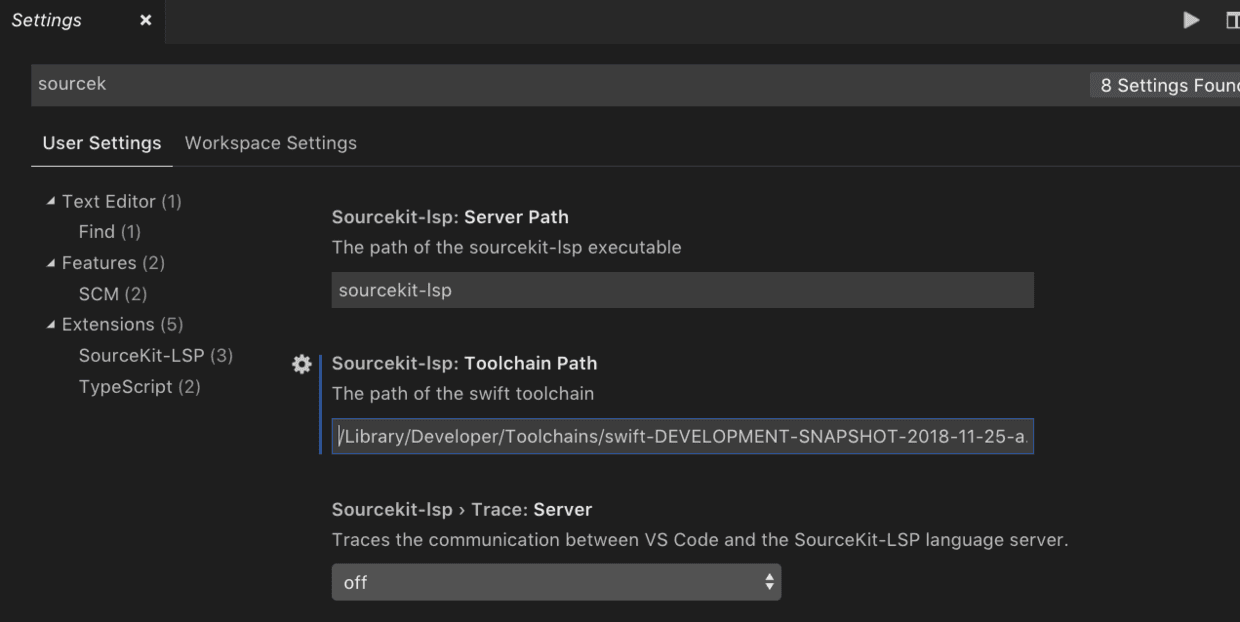This screenshot has height=622, width=1240.
Task: Switch to Workspace Settings tab
Action: pos(270,143)
